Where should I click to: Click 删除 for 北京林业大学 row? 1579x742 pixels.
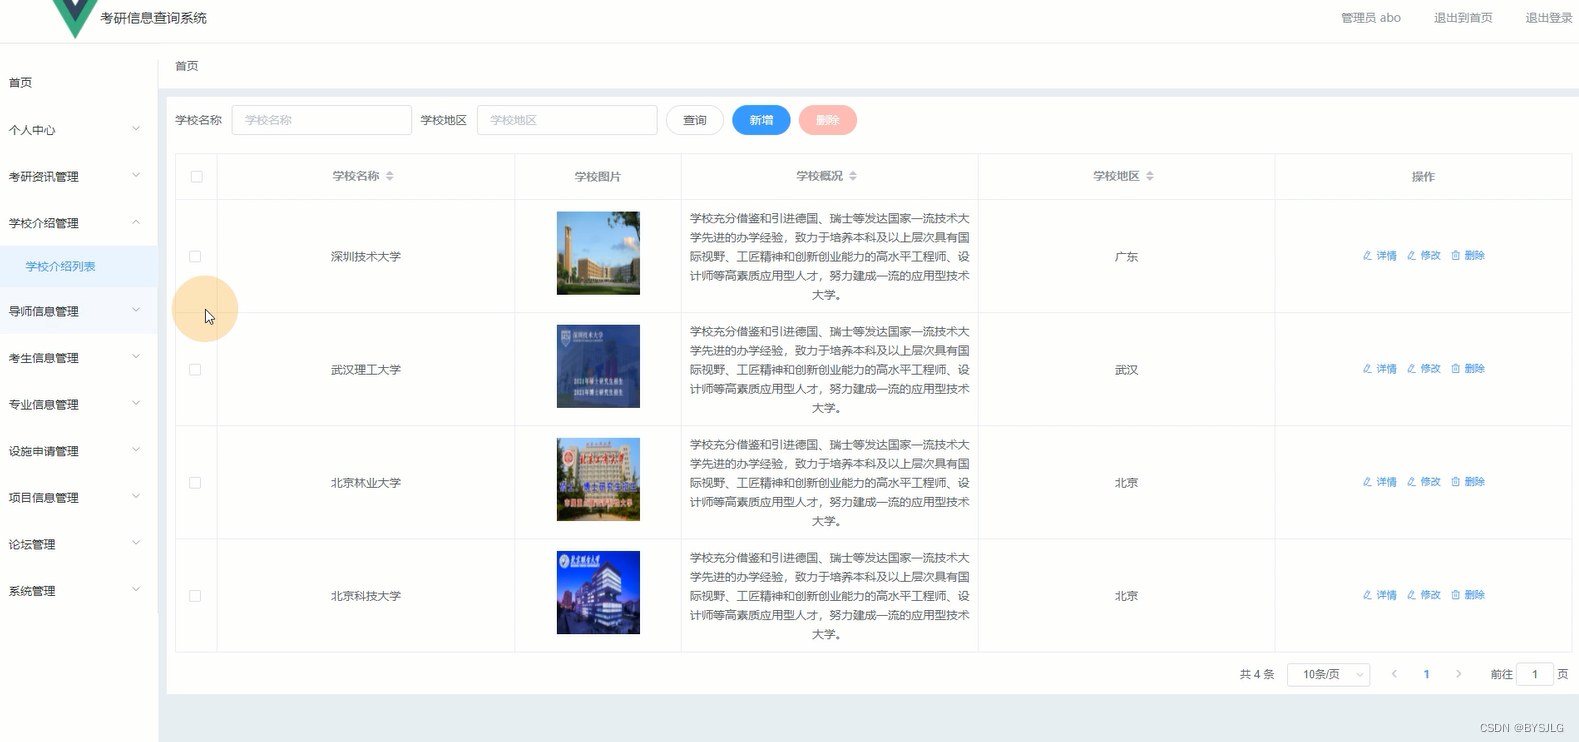(x=1468, y=482)
